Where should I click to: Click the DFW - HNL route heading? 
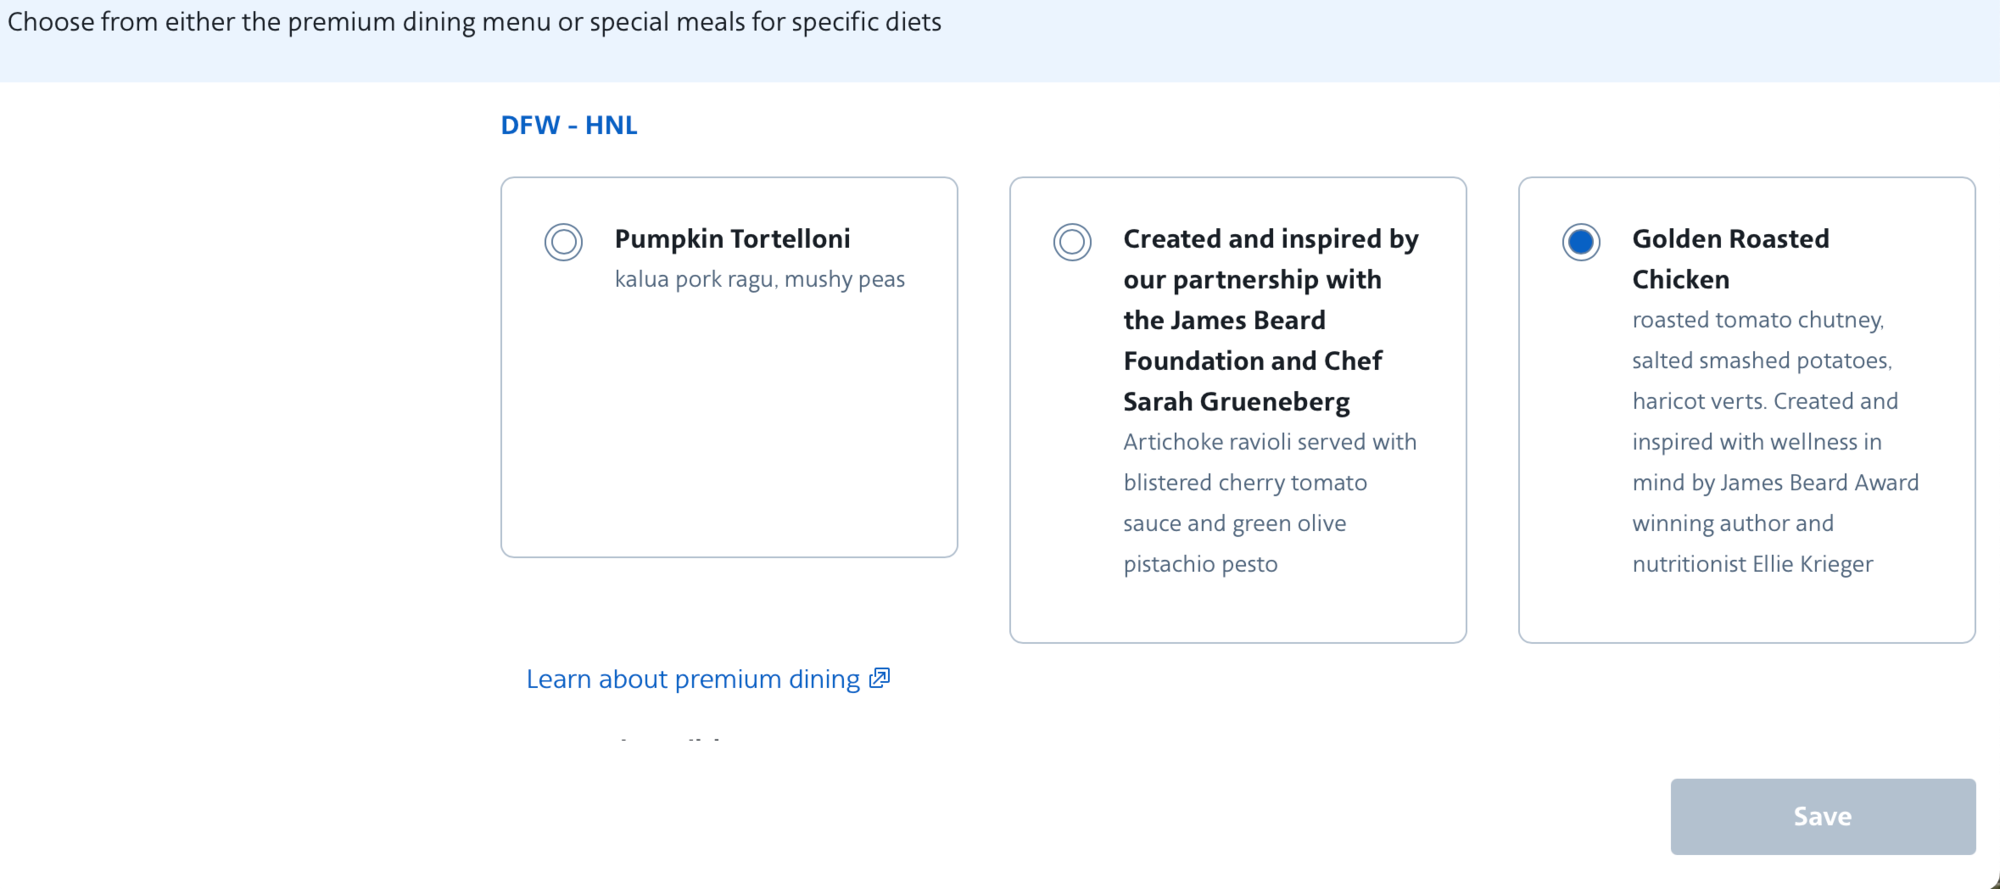[569, 125]
